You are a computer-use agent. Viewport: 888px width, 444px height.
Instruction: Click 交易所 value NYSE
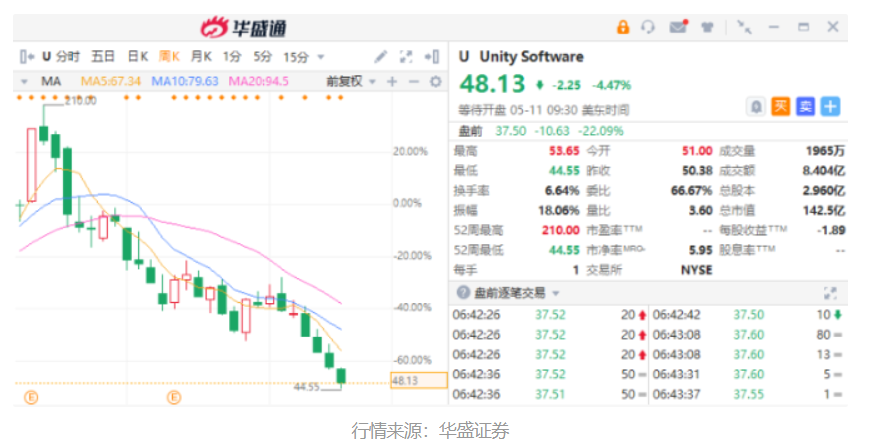[697, 270]
